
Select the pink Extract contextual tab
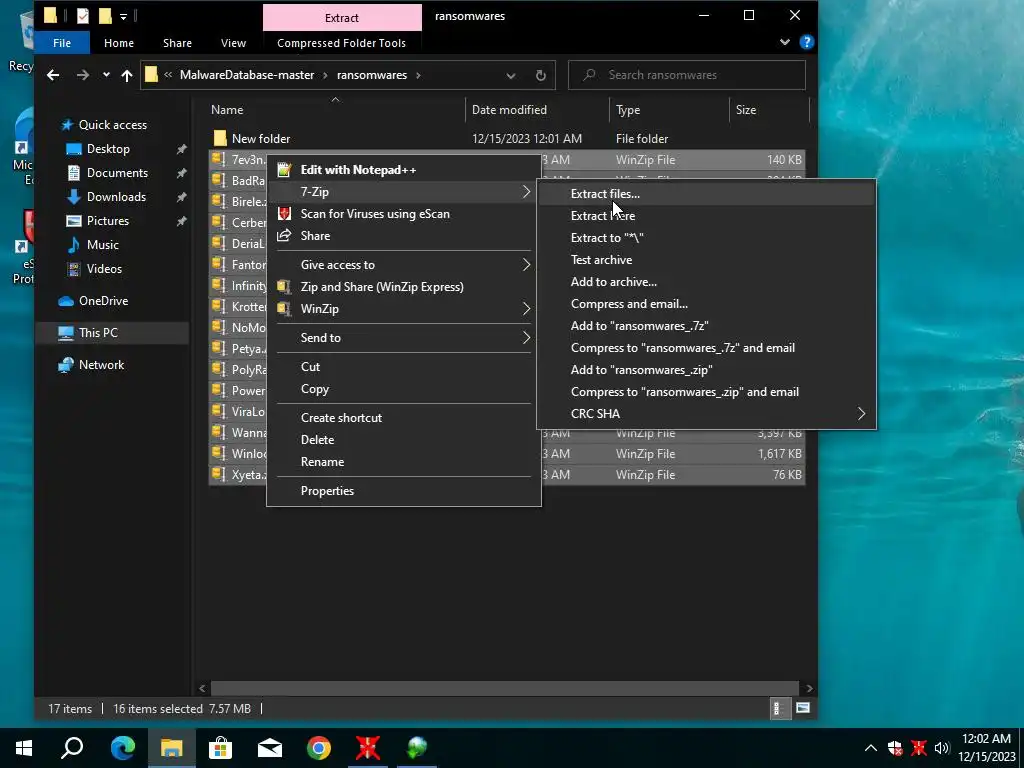[342, 18]
